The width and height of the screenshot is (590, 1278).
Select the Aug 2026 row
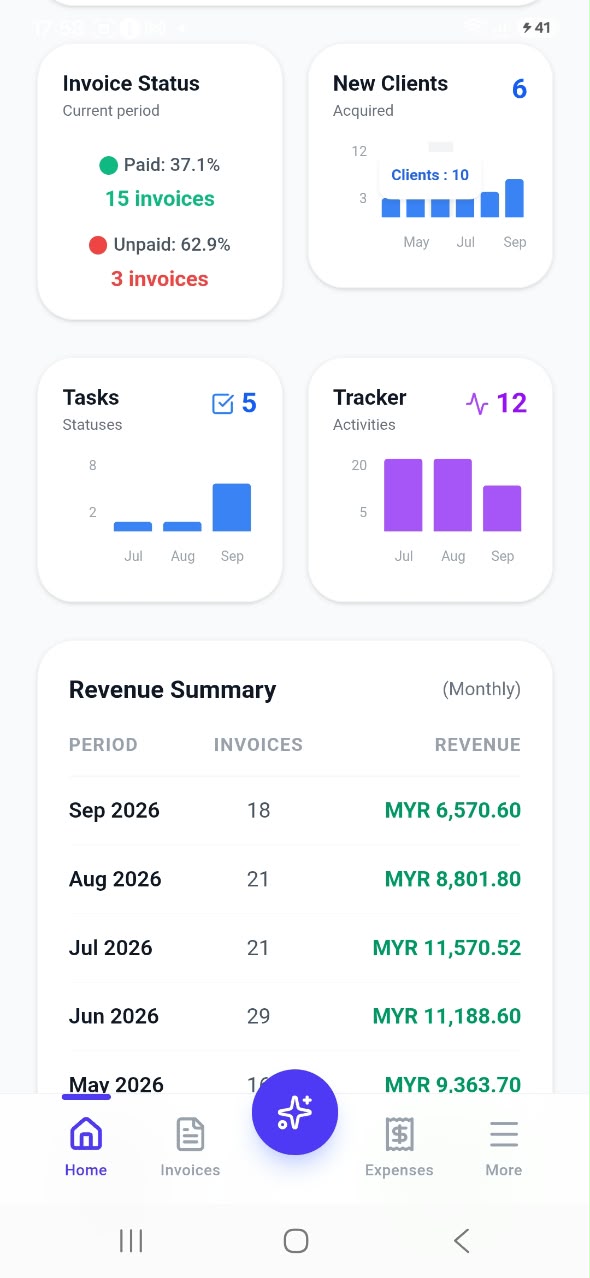[295, 880]
